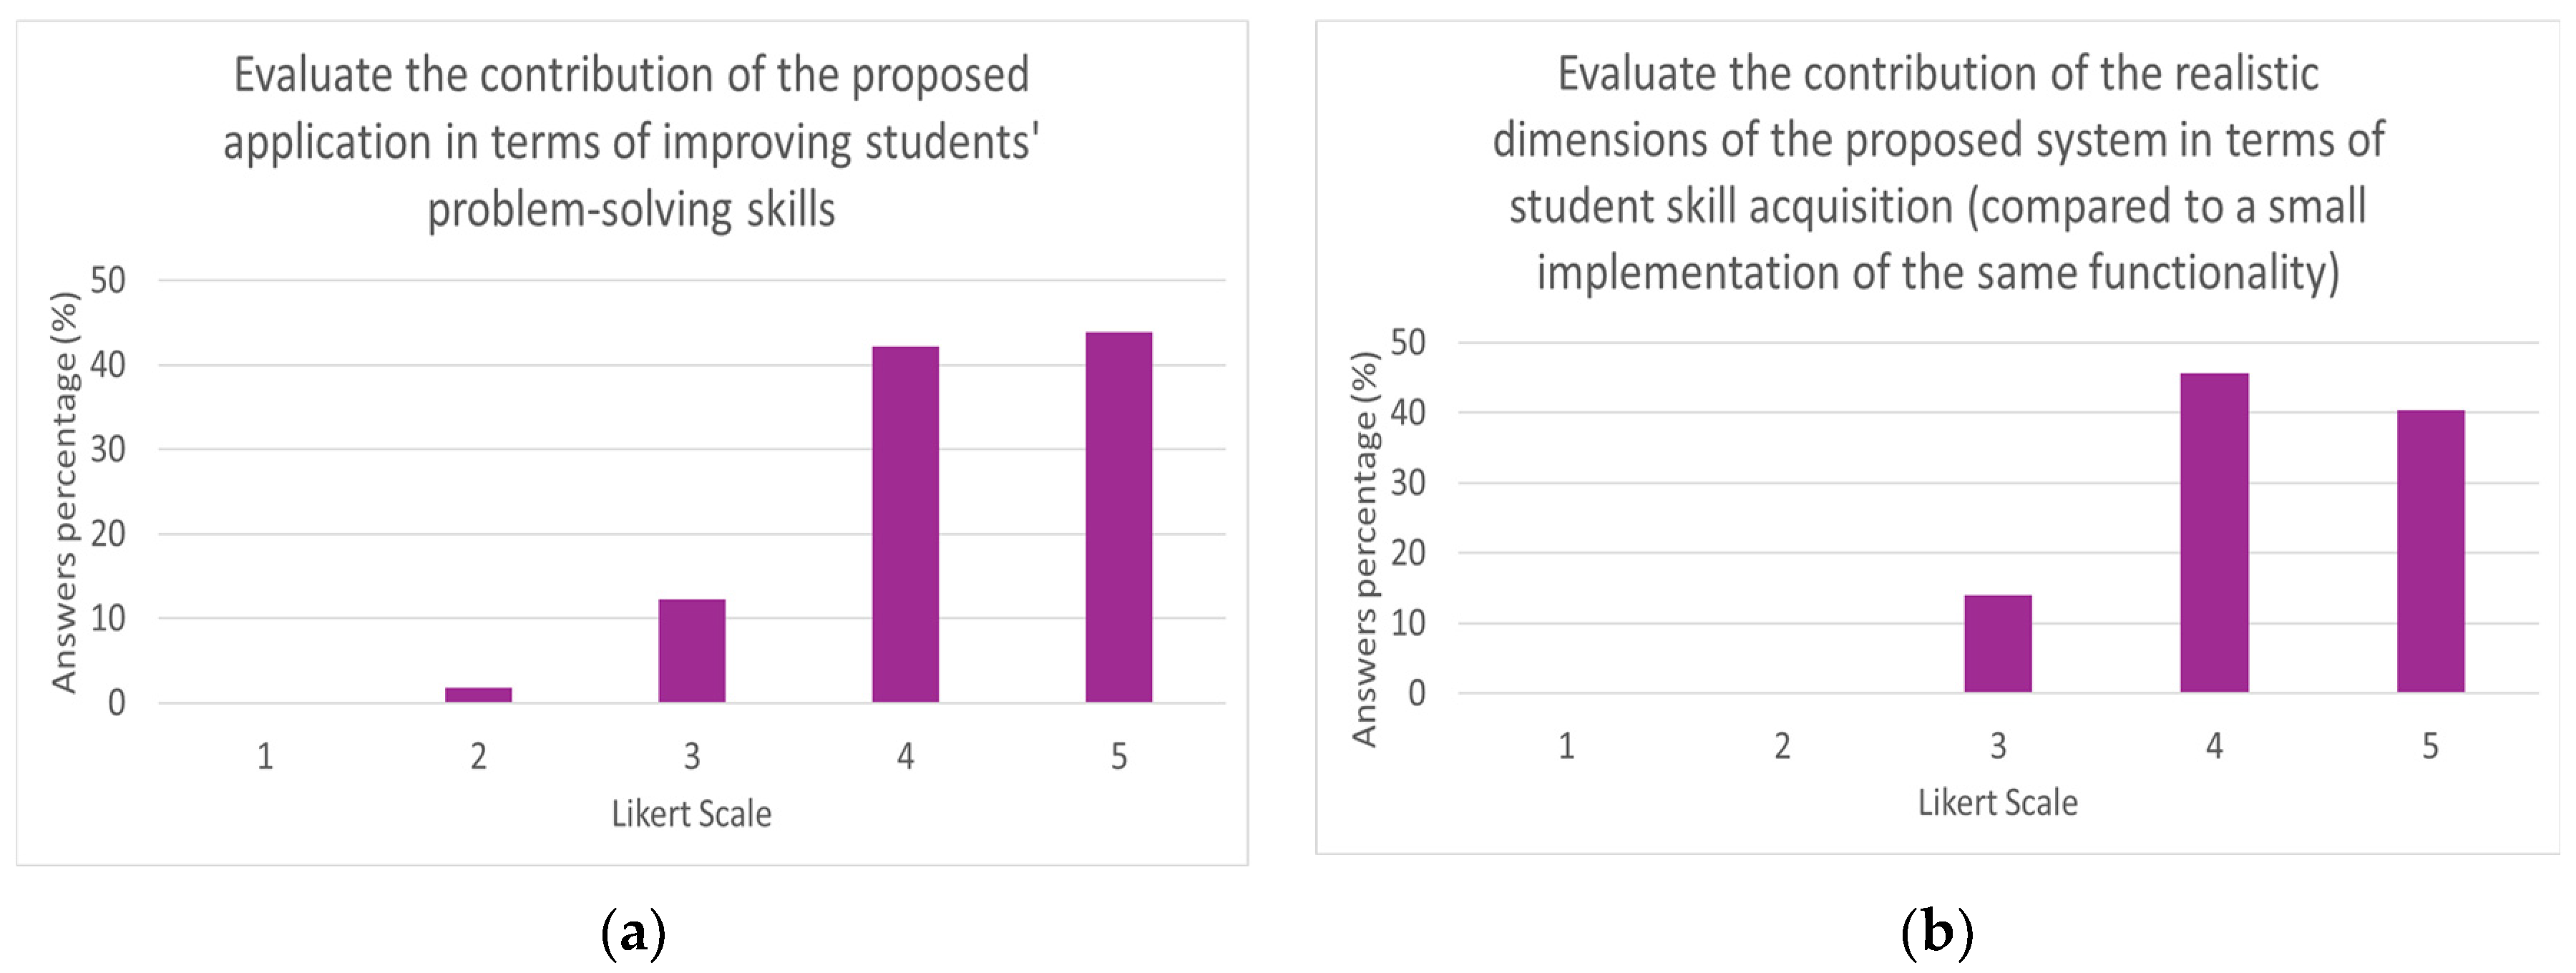Image resolution: width=2576 pixels, height=973 pixels.
Task: Select the Likert 5 bar in chart (b)
Action: pyautogui.click(x=2430, y=551)
